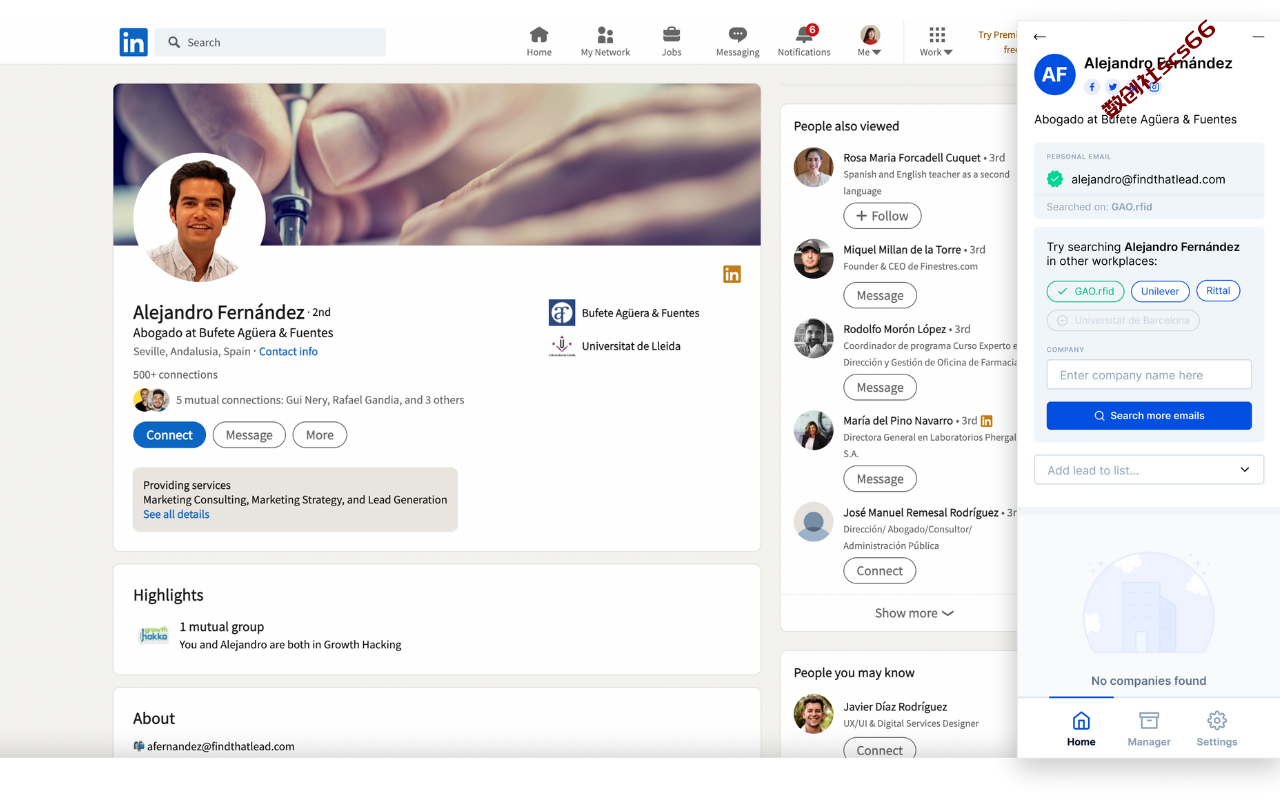Open José Manuel Remesal Rodríguez's avatar

click(x=814, y=522)
